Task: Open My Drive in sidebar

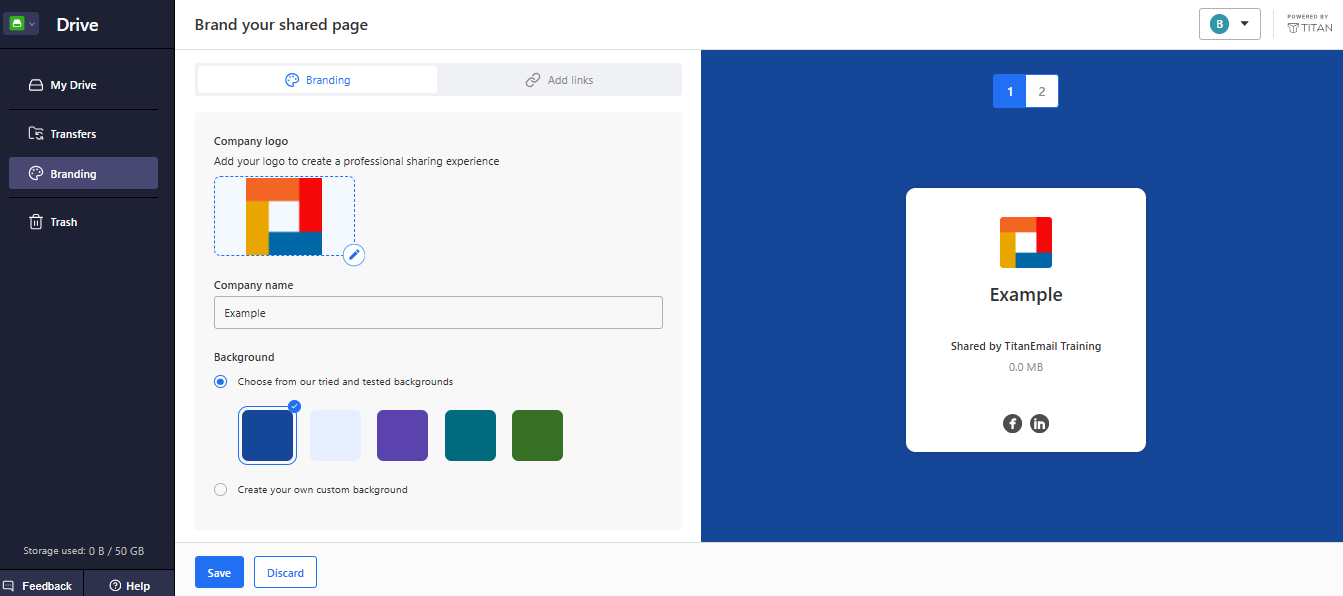Action: [x=83, y=86]
